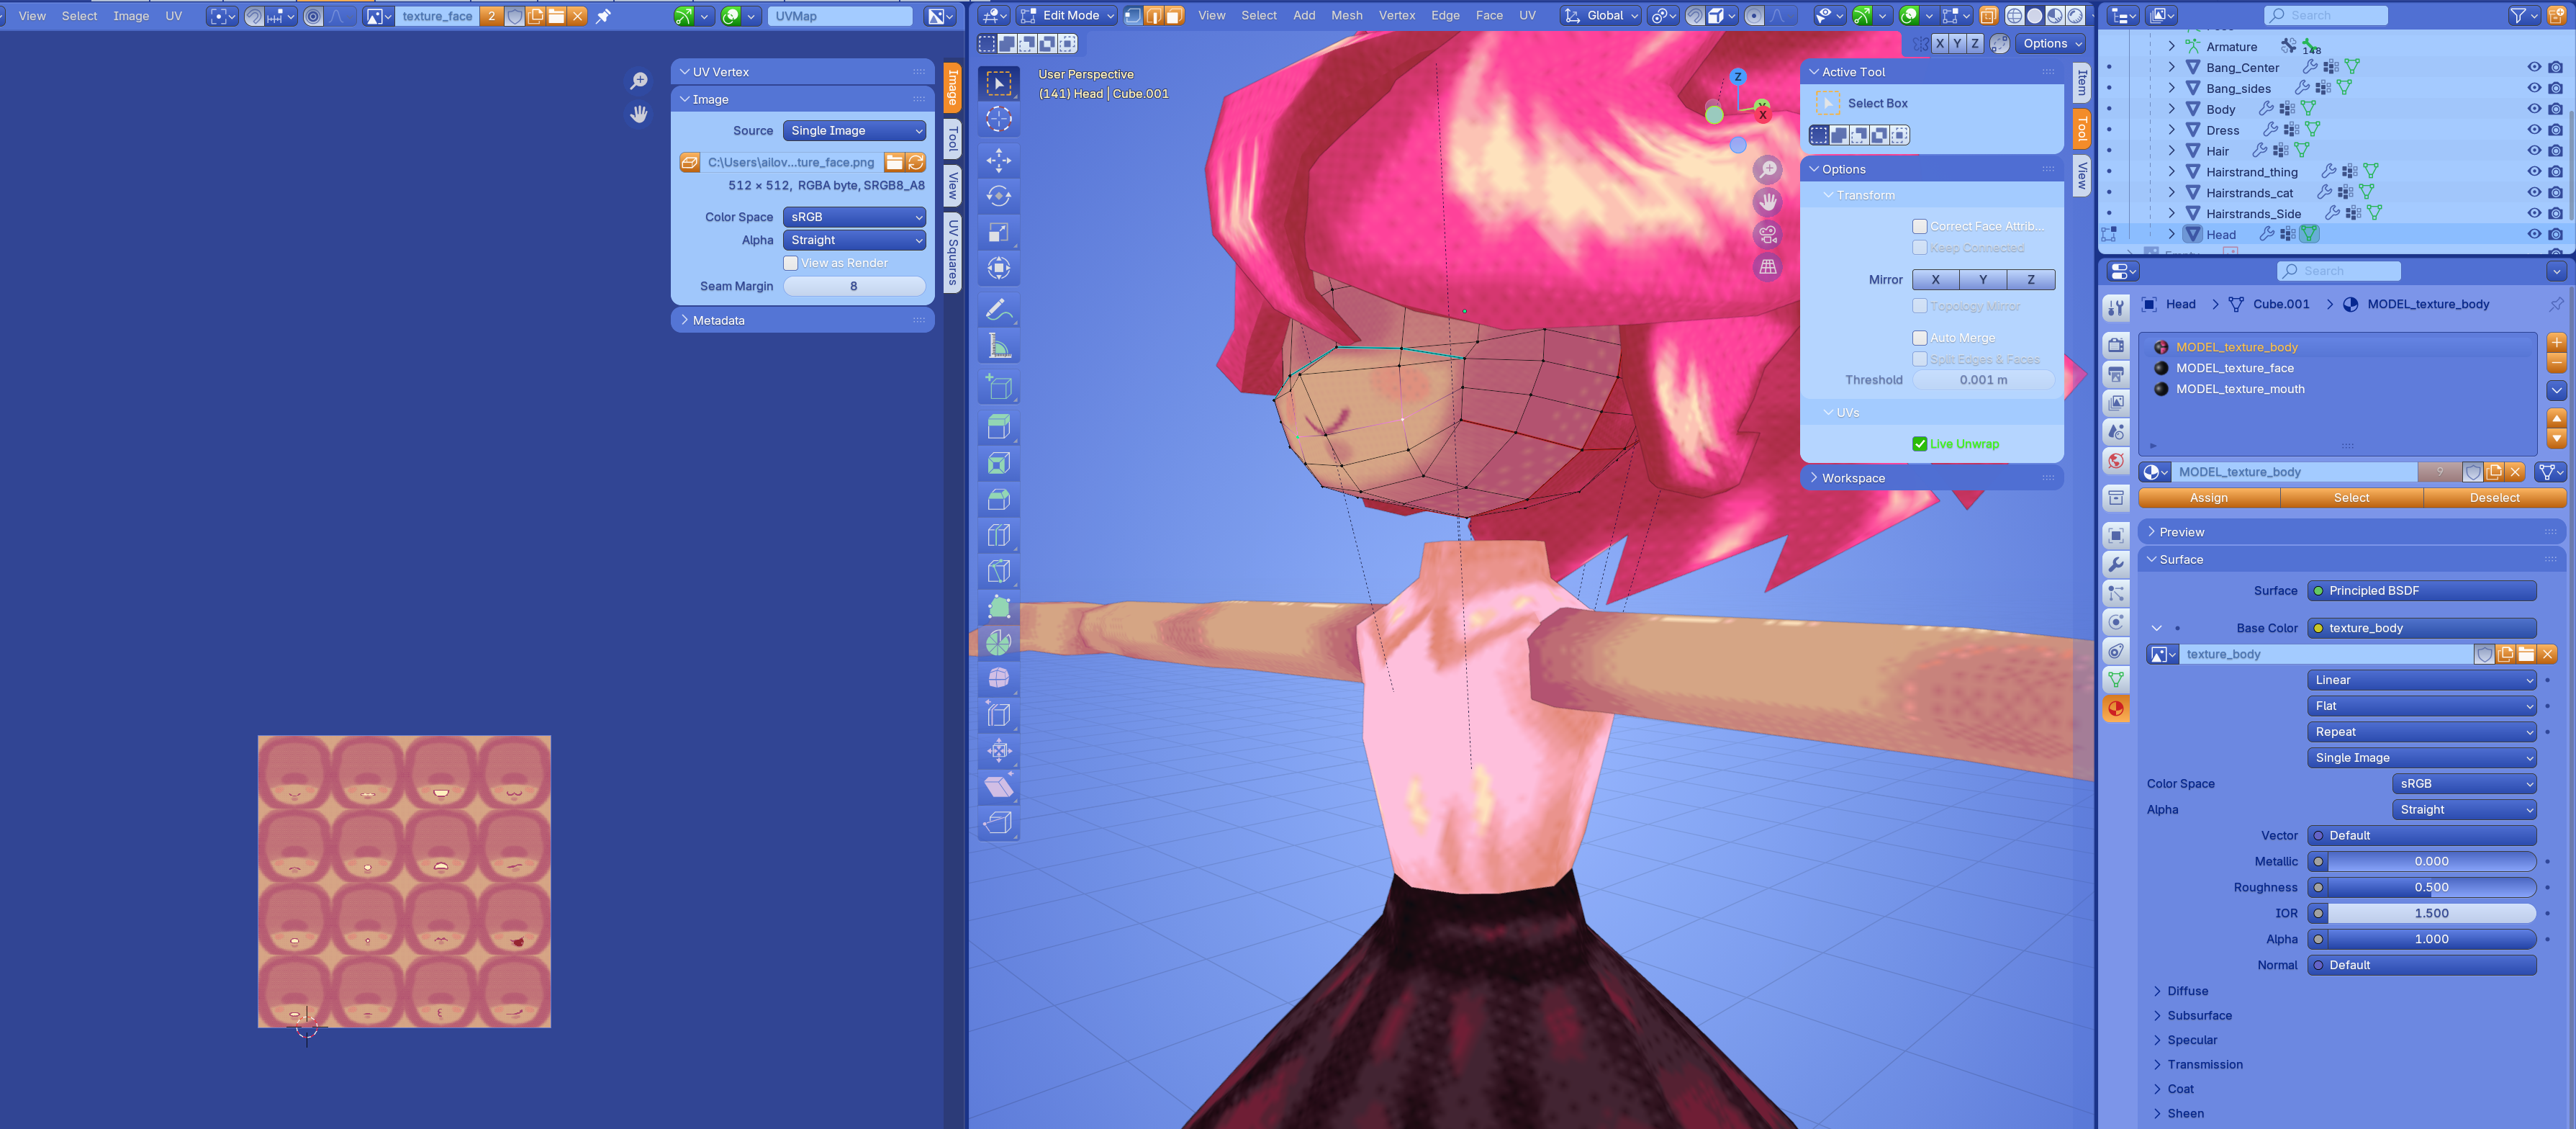Click the UV editor zoom magnifier icon
Image resolution: width=2576 pixels, height=1129 pixels.
[639, 81]
